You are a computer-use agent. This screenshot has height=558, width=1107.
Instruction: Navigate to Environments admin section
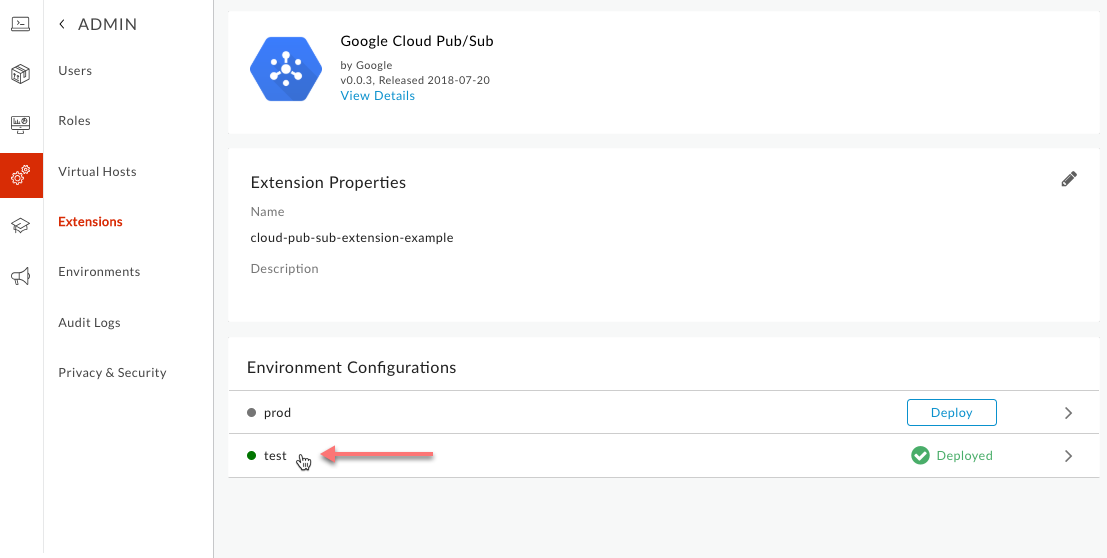point(99,272)
